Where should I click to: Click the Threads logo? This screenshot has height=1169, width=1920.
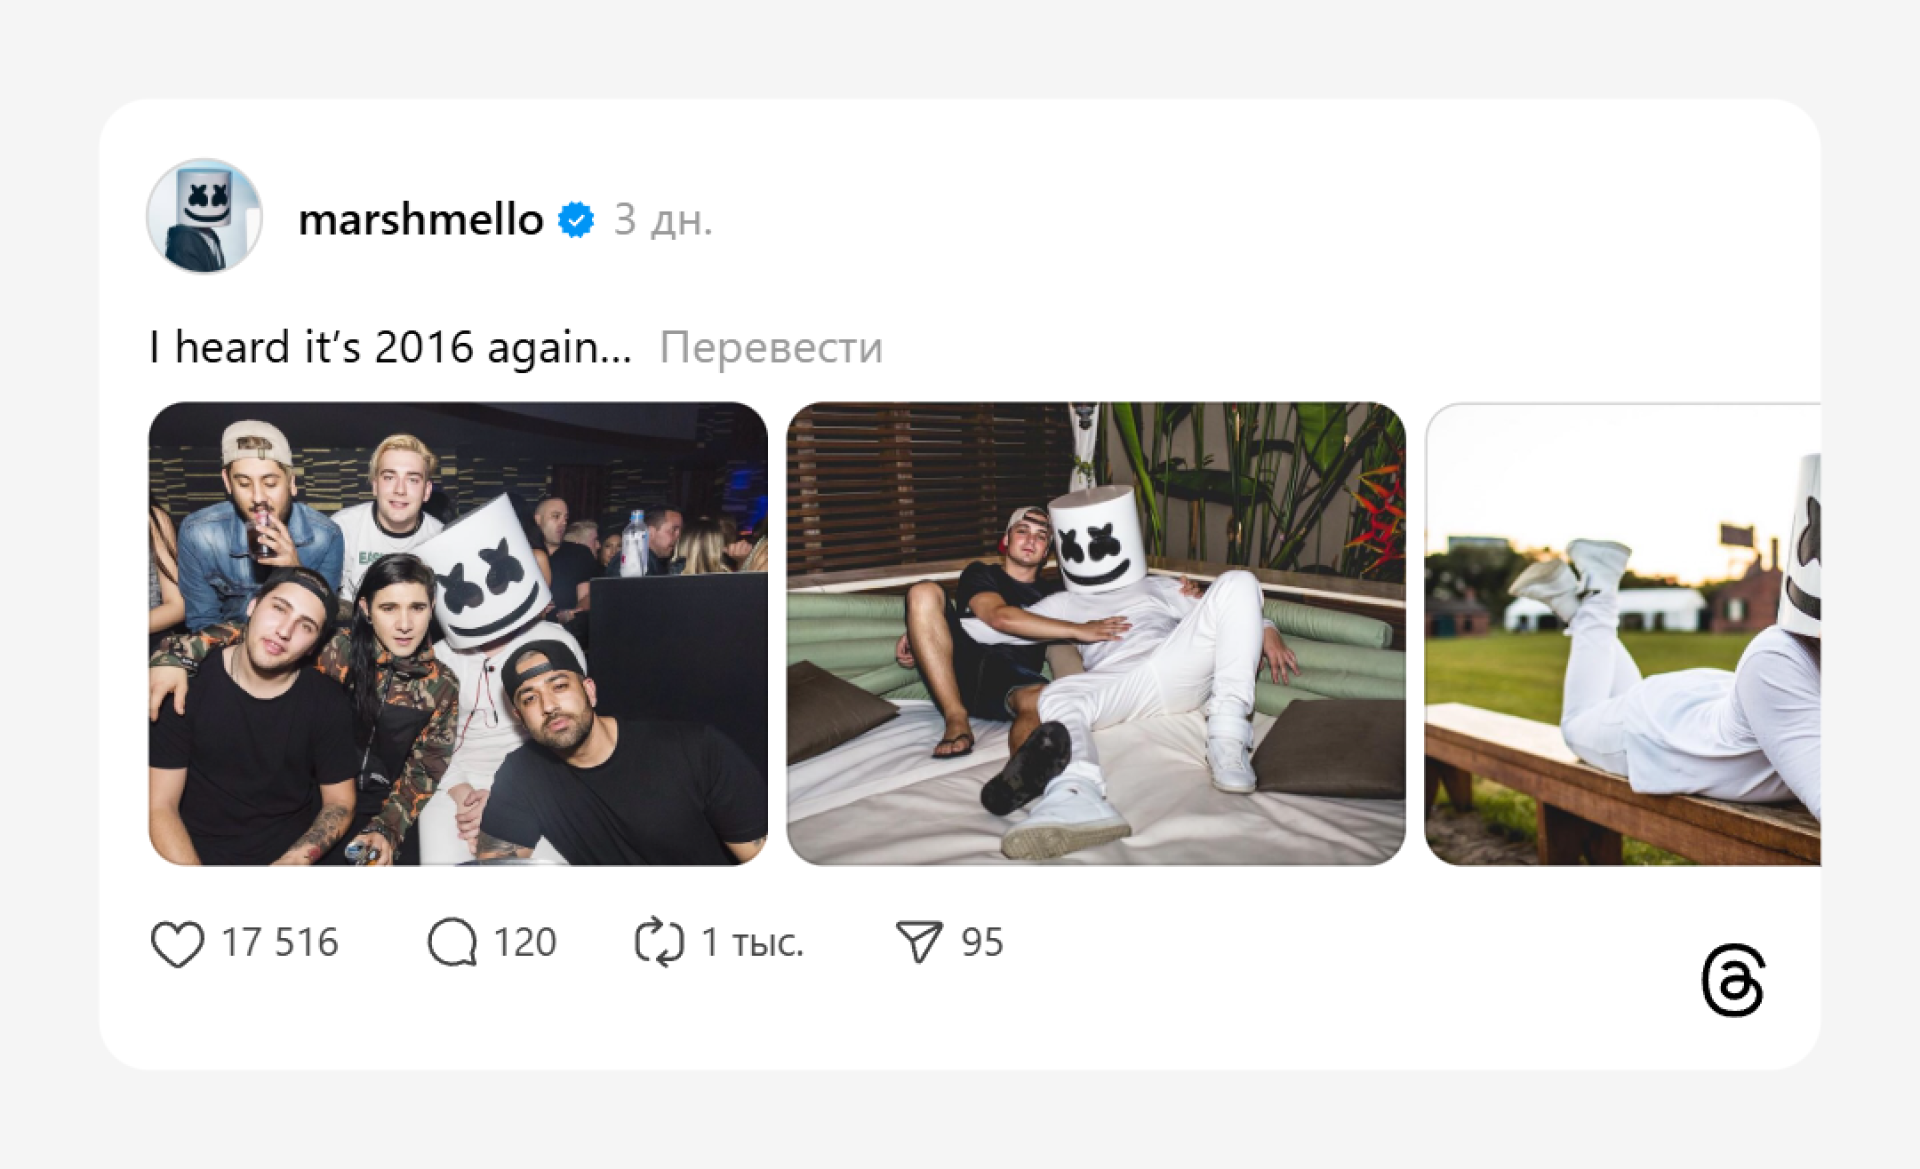tap(1733, 980)
